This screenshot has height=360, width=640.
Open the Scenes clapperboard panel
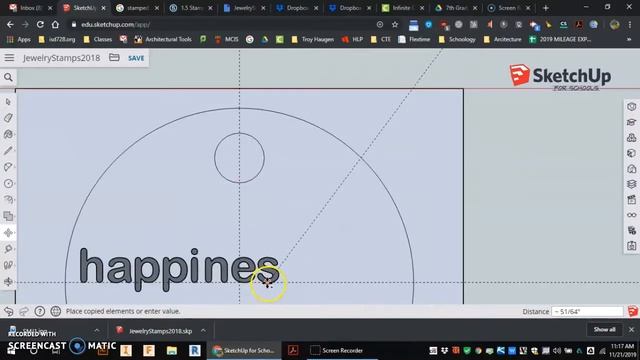click(x=631, y=200)
